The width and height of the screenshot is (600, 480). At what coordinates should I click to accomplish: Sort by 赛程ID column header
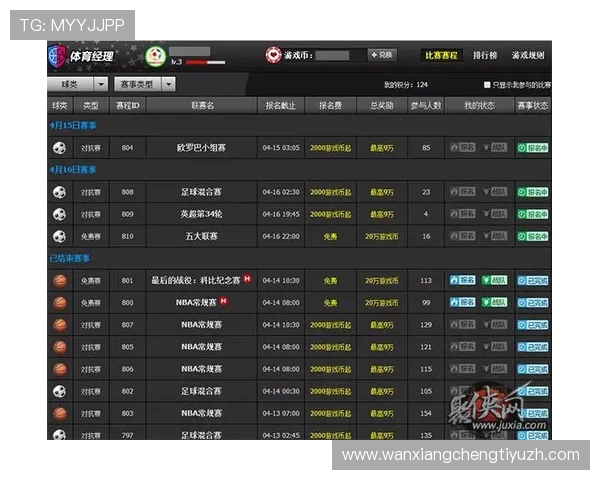(x=128, y=106)
